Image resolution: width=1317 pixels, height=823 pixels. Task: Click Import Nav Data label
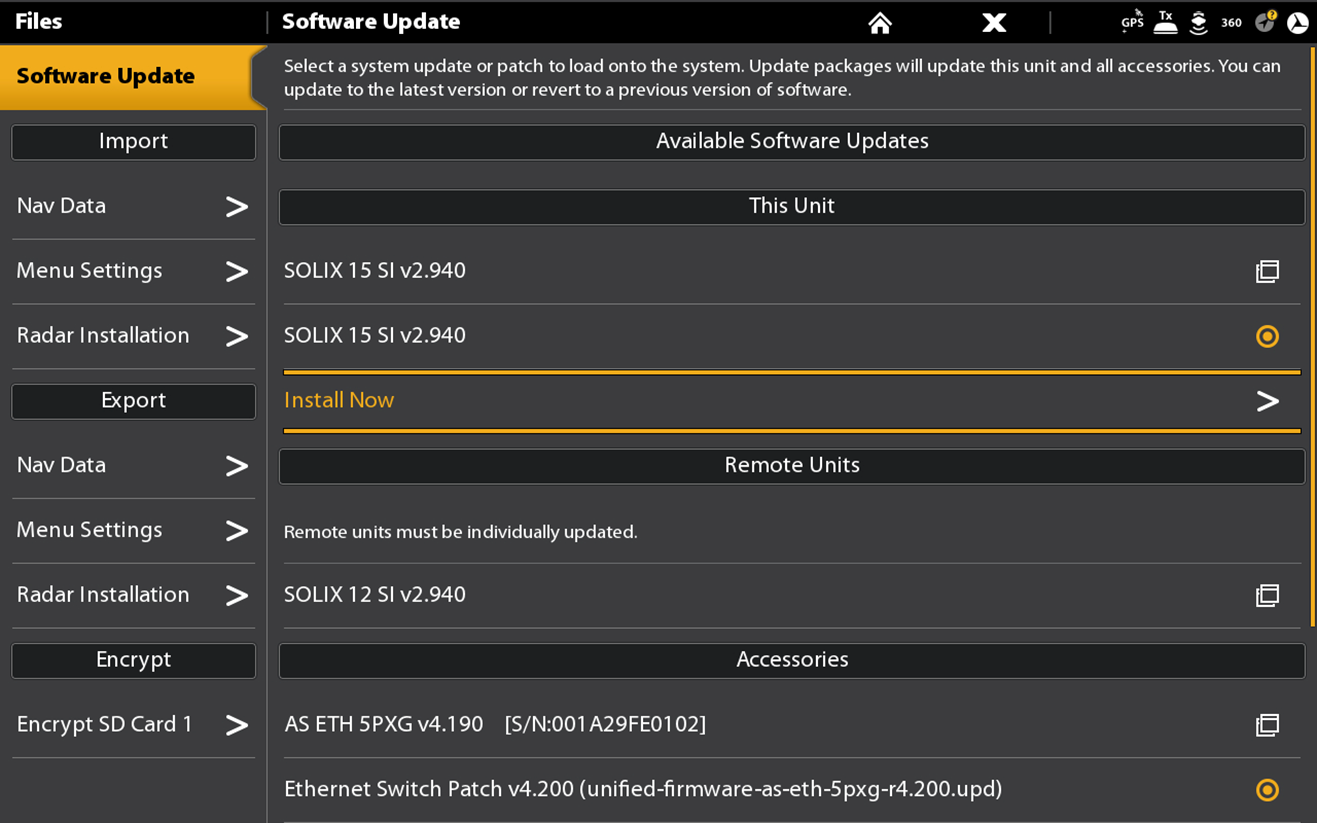[x=61, y=206]
